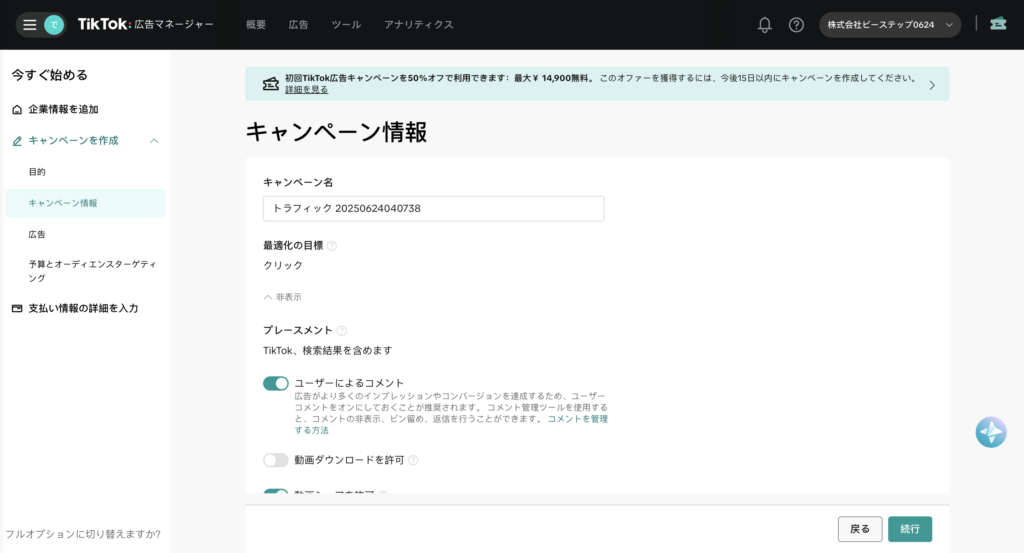The image size is (1024, 553).
Task: Click the home icon beside 企業情報を追加
Action: tap(17, 110)
